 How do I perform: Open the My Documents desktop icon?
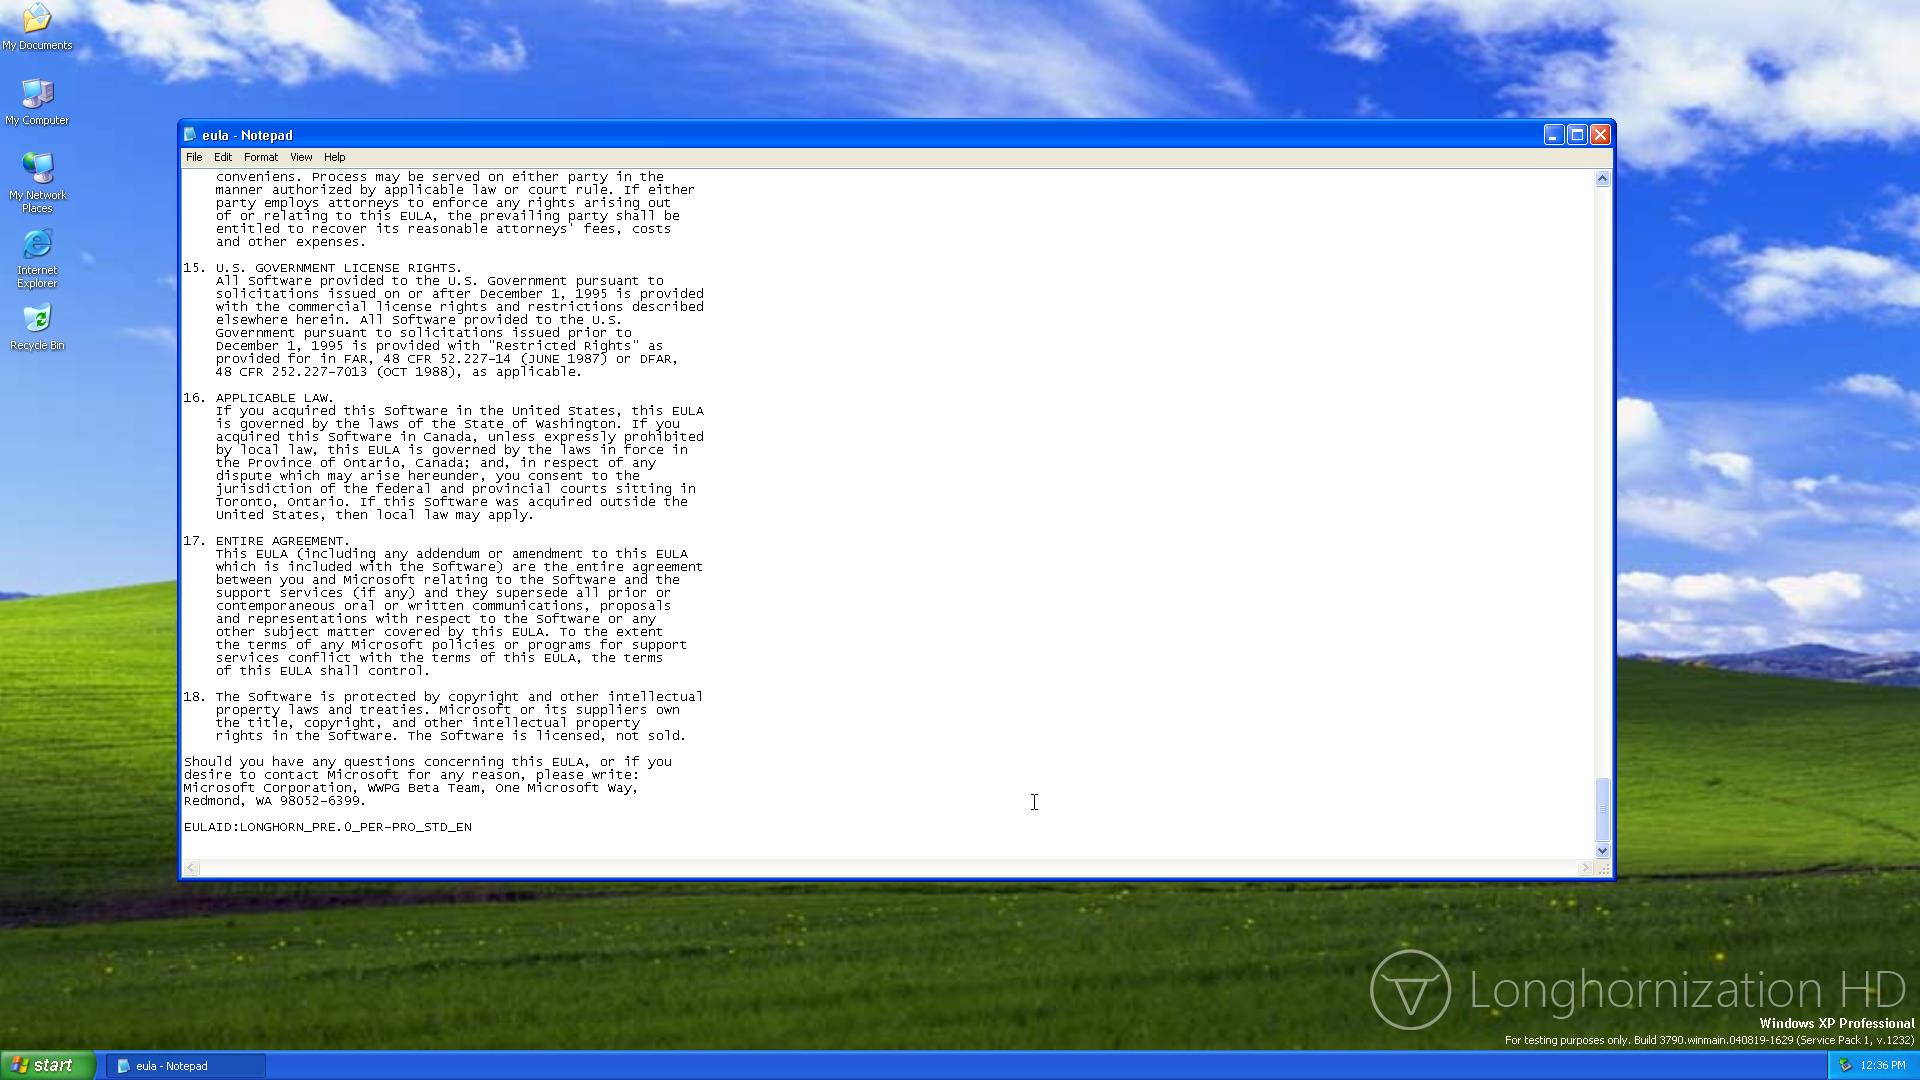37,20
